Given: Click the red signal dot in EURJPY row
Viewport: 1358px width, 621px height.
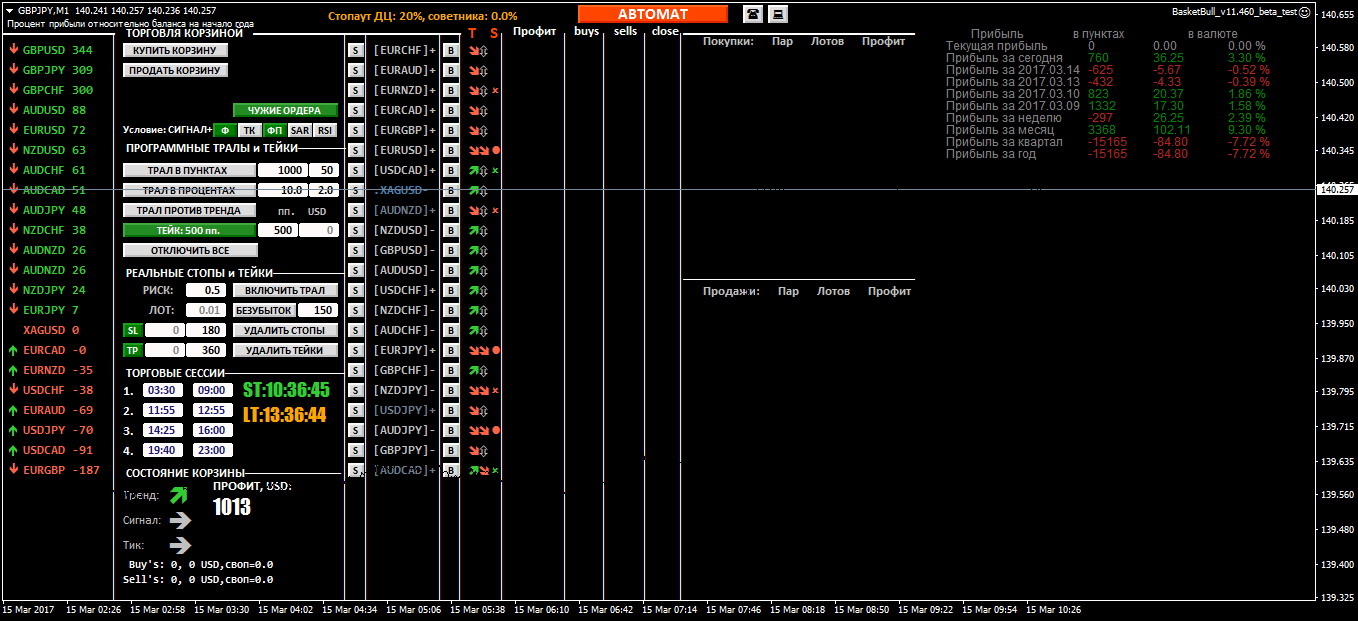Looking at the screenshot, I should click(495, 350).
